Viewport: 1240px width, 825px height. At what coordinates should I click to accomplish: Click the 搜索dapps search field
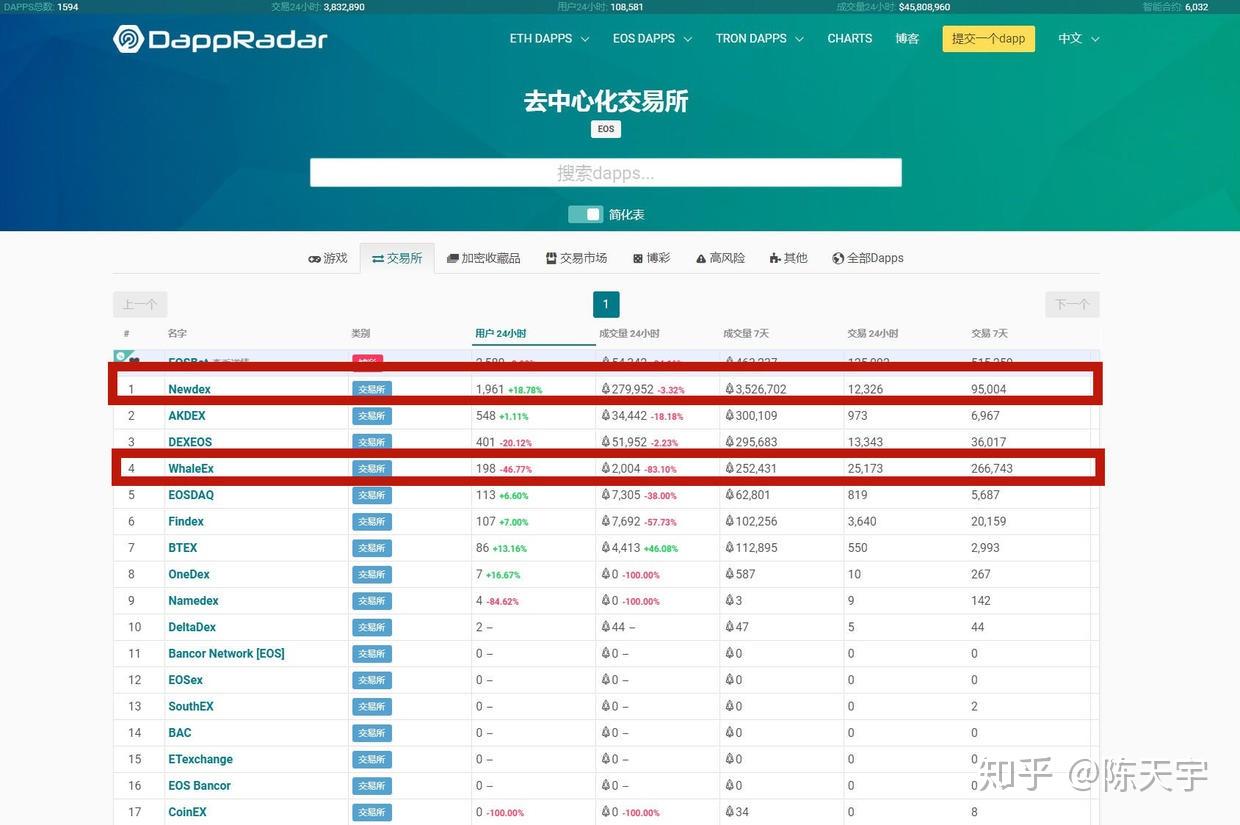coord(606,172)
